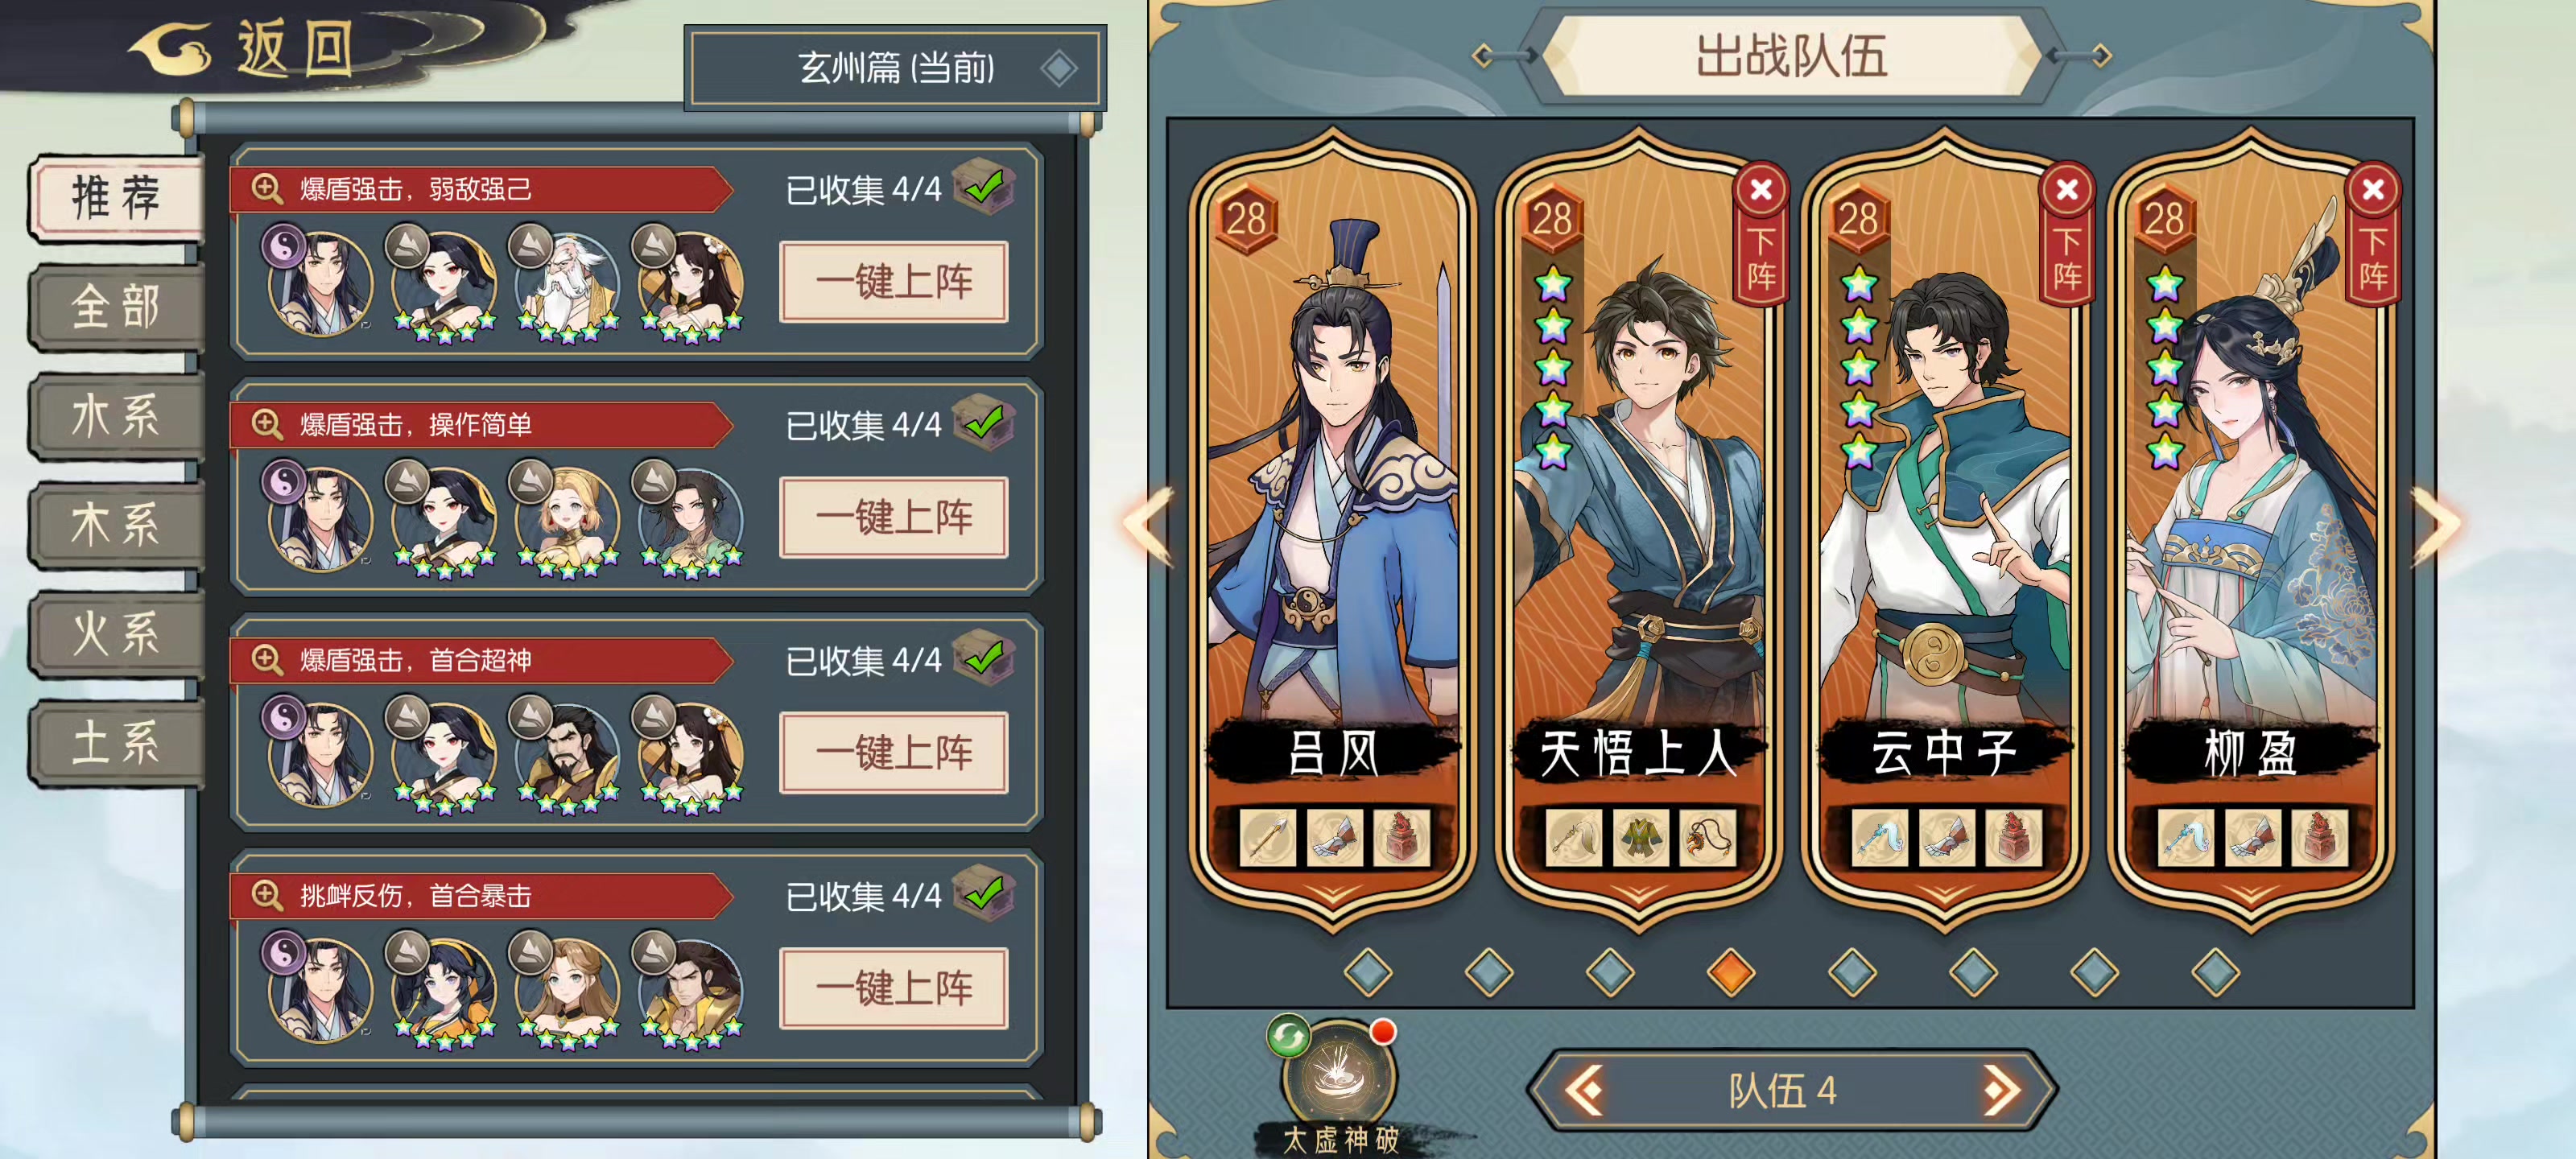This screenshot has width=2576, height=1159.
Task: Switch to next team with right arrow
Action: (x=2002, y=1089)
